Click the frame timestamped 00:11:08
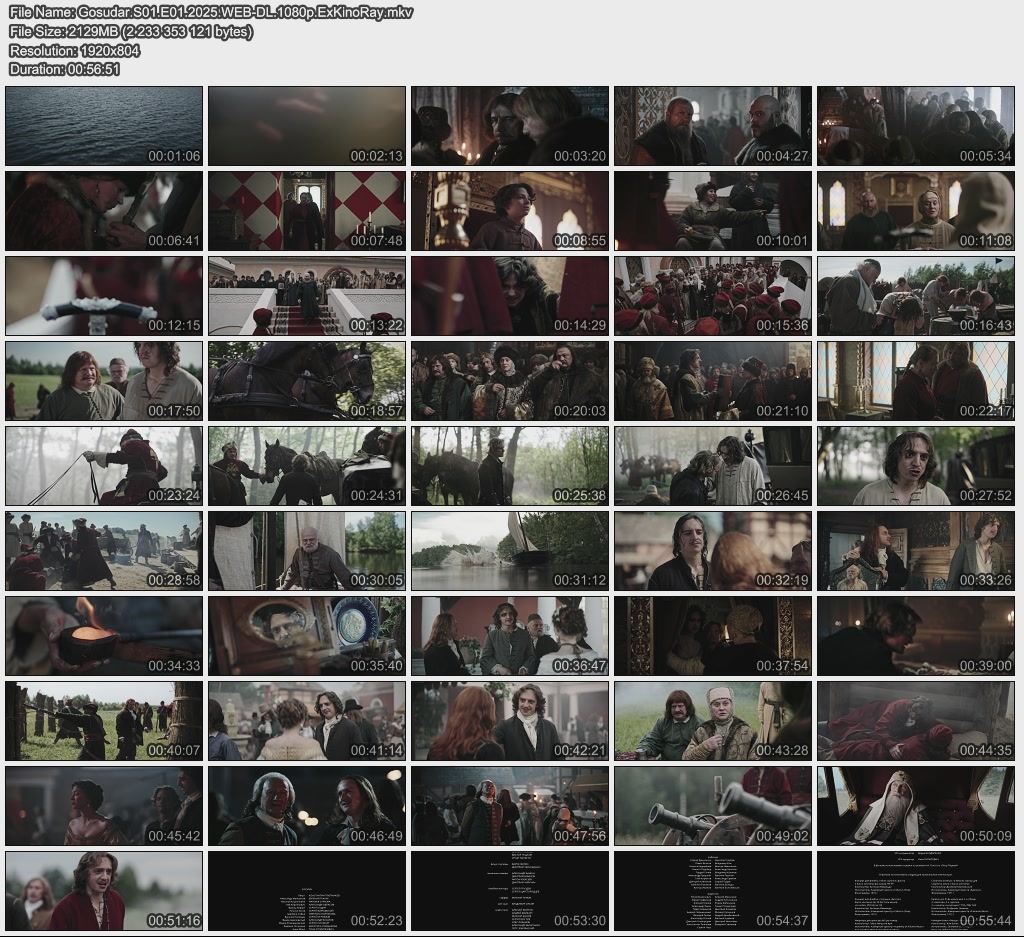 click(x=916, y=211)
